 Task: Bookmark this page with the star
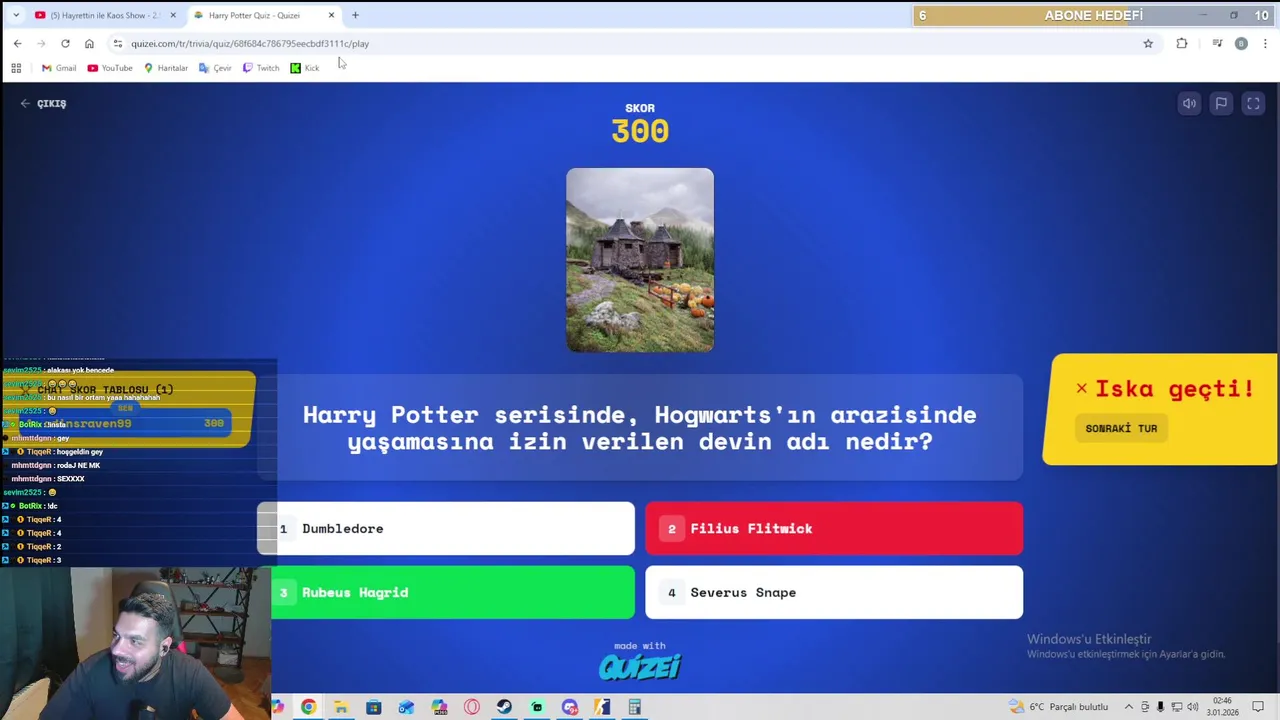[1148, 43]
